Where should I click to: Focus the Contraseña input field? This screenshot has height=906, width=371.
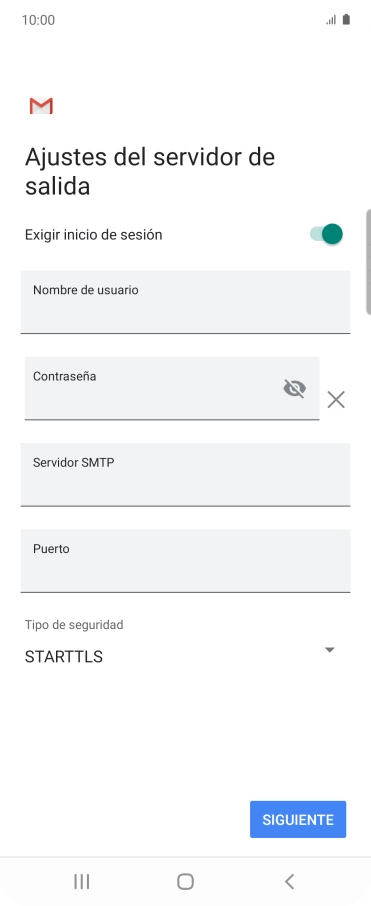point(172,388)
